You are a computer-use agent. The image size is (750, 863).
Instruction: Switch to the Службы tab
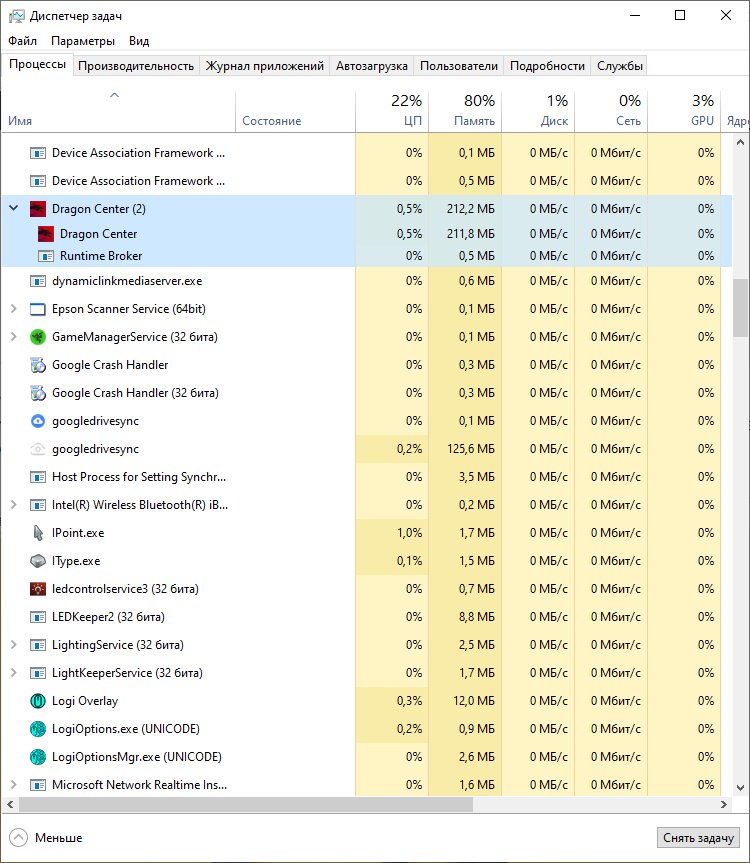point(620,66)
